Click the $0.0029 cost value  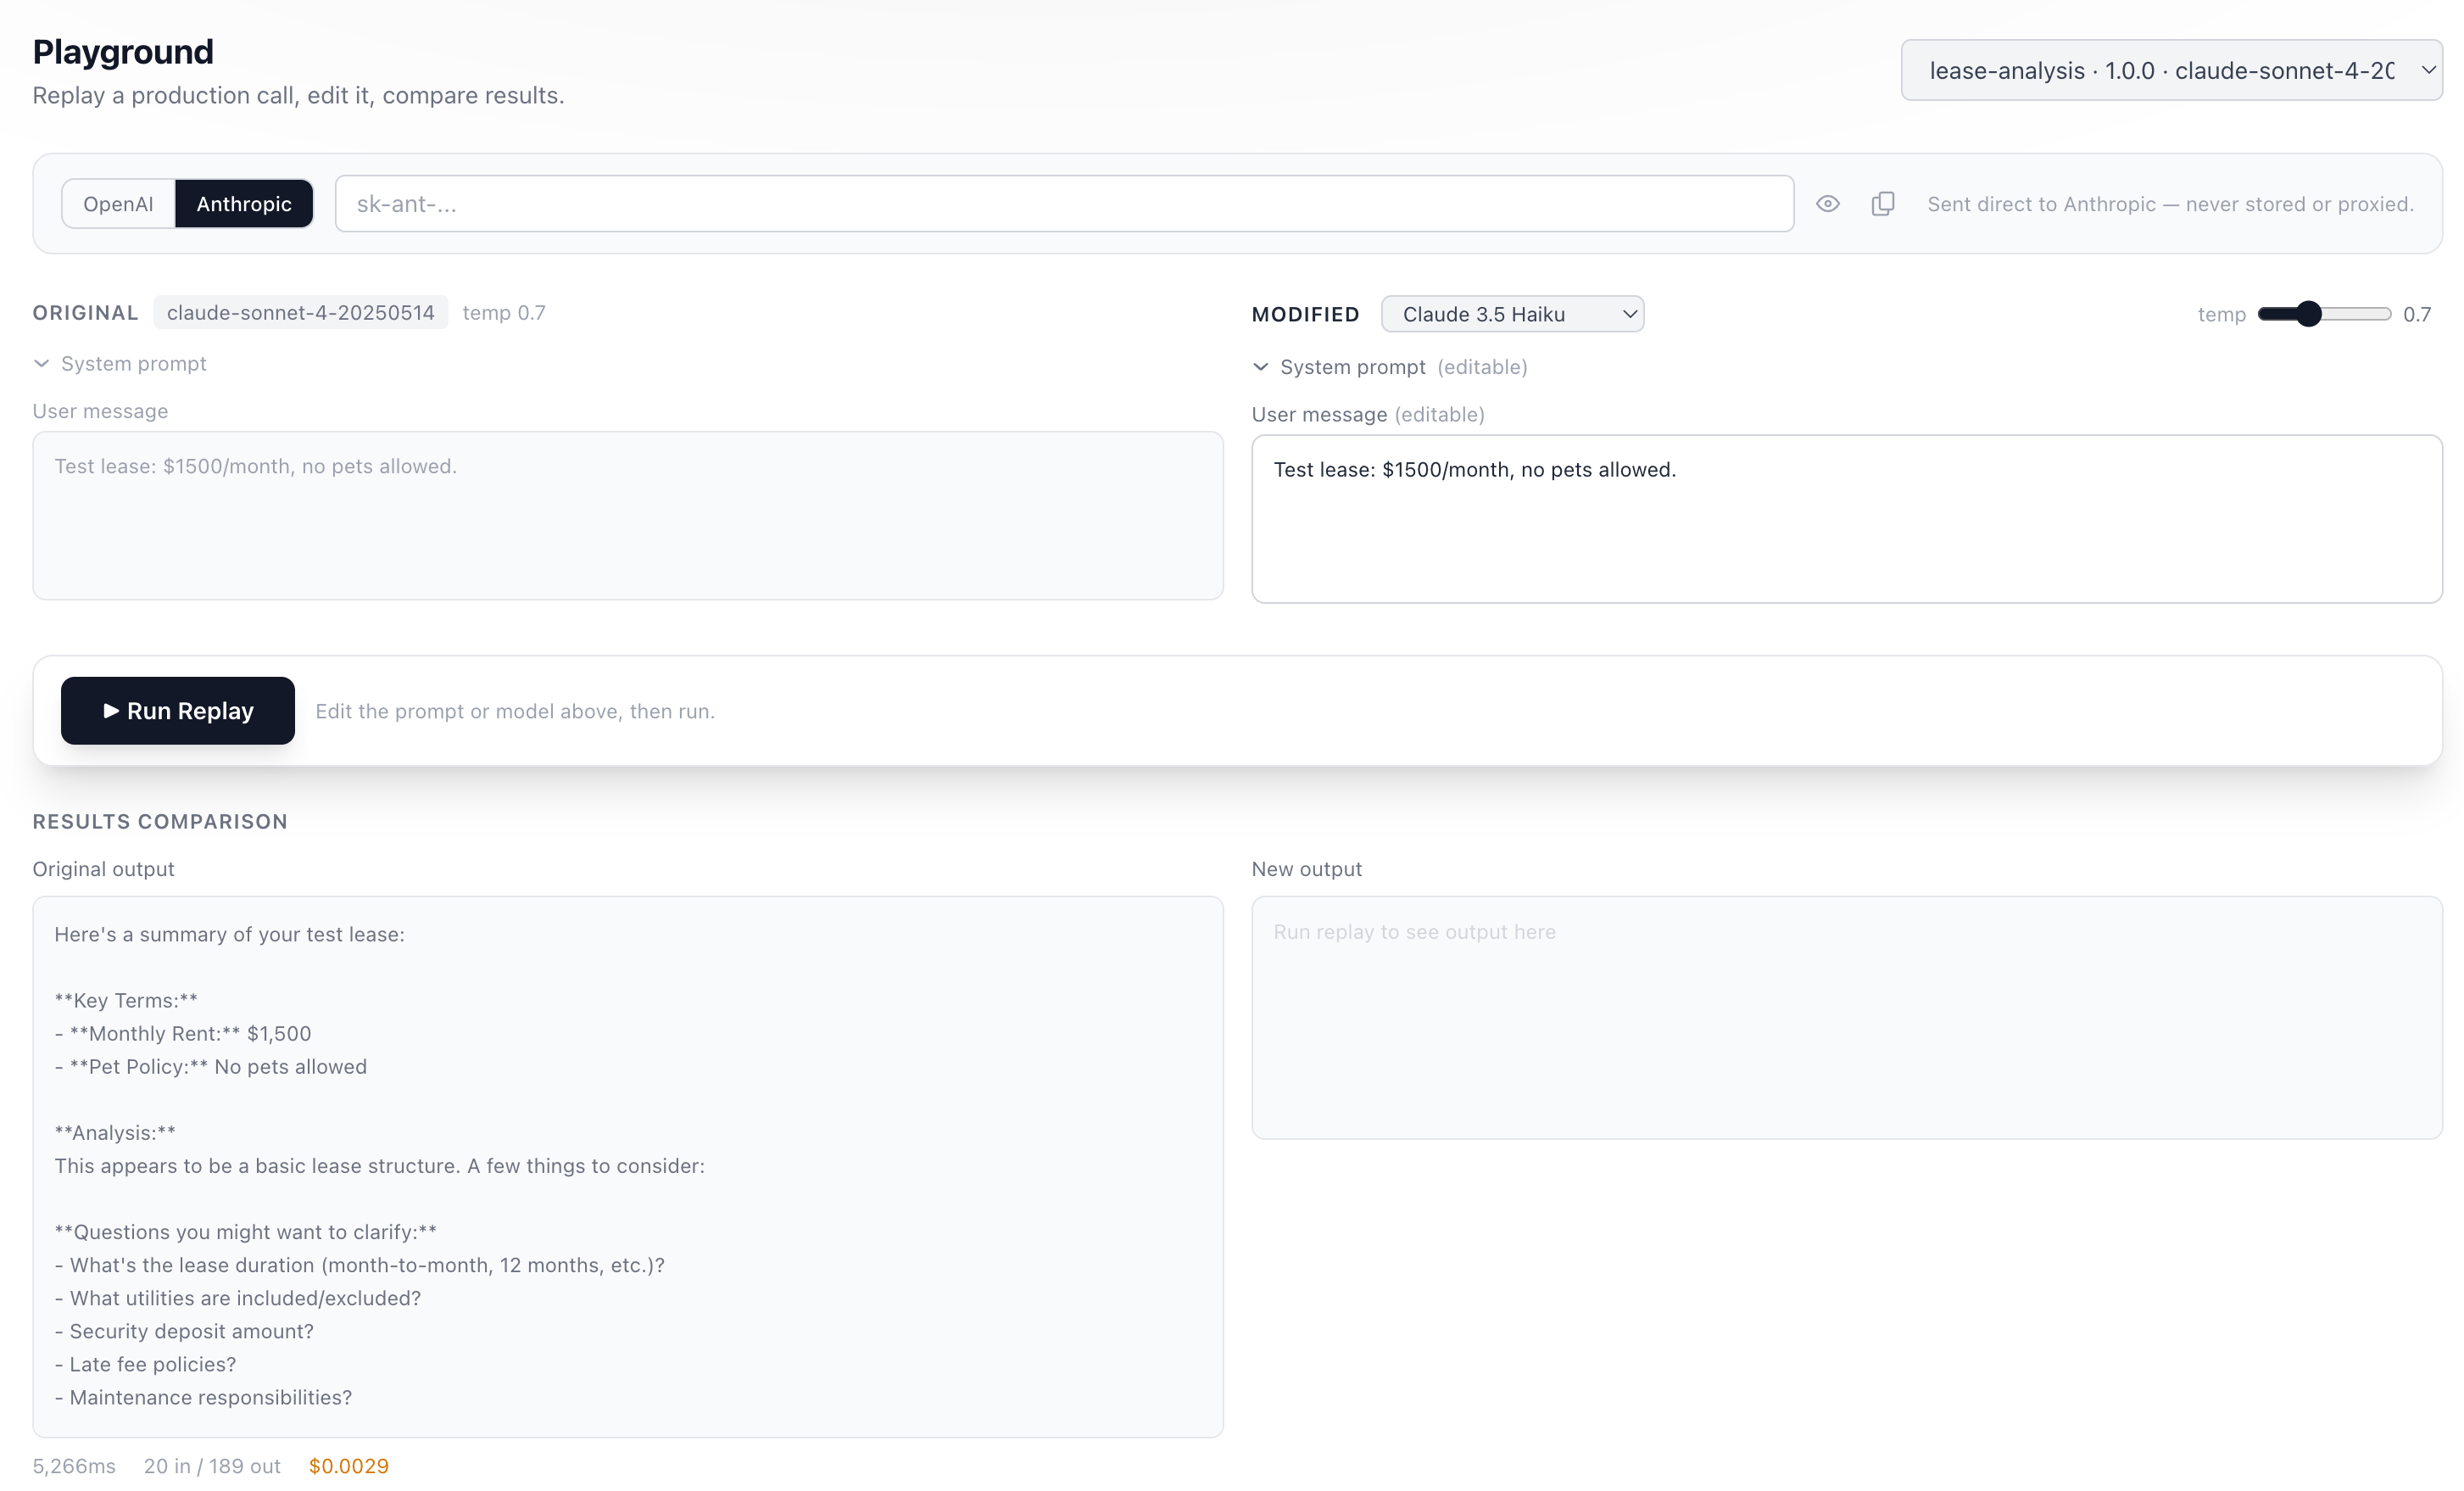click(x=348, y=1465)
